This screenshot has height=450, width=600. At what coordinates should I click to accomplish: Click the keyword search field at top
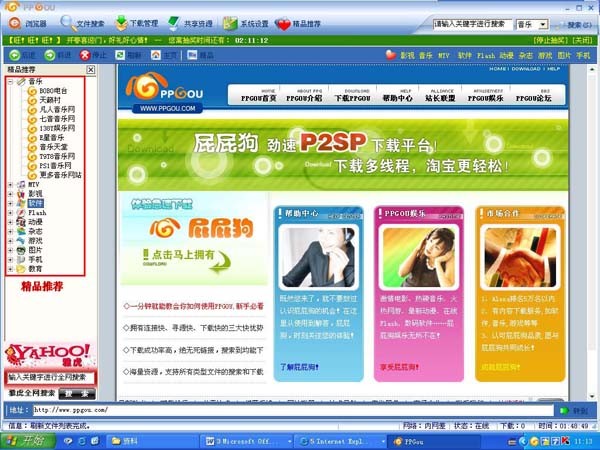point(472,24)
